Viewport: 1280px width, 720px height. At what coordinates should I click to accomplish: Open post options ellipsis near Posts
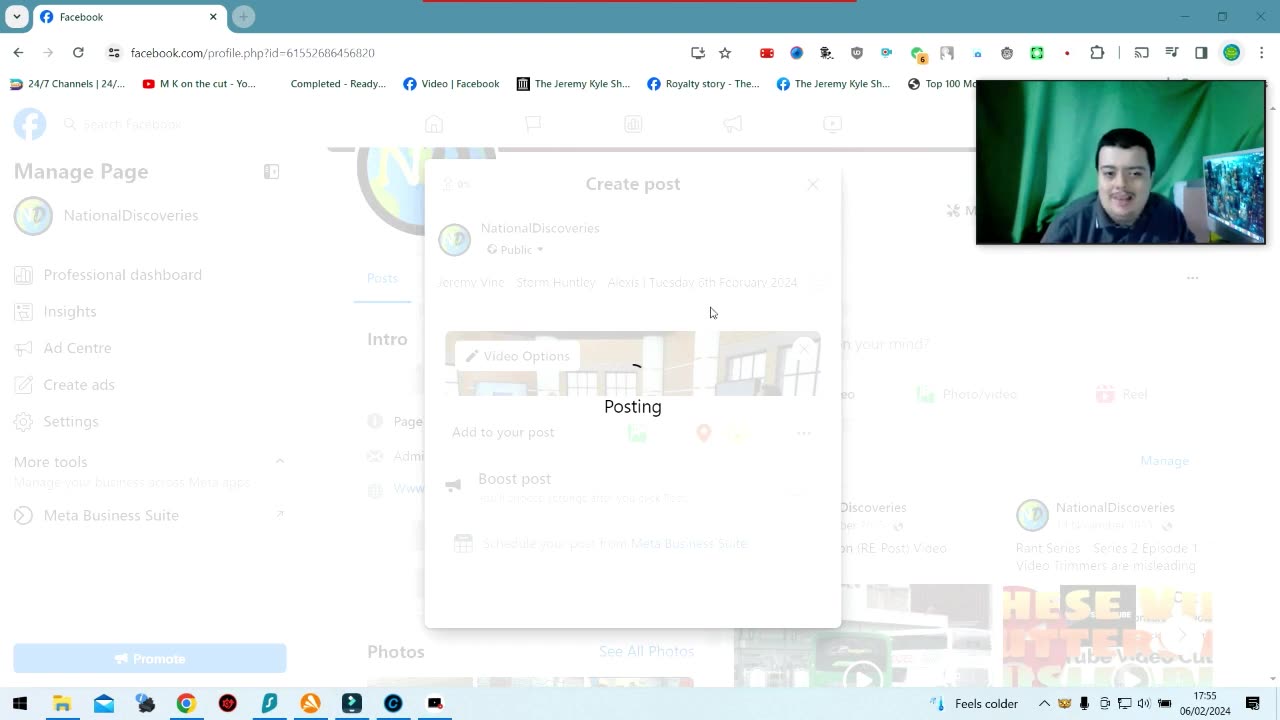click(1192, 278)
